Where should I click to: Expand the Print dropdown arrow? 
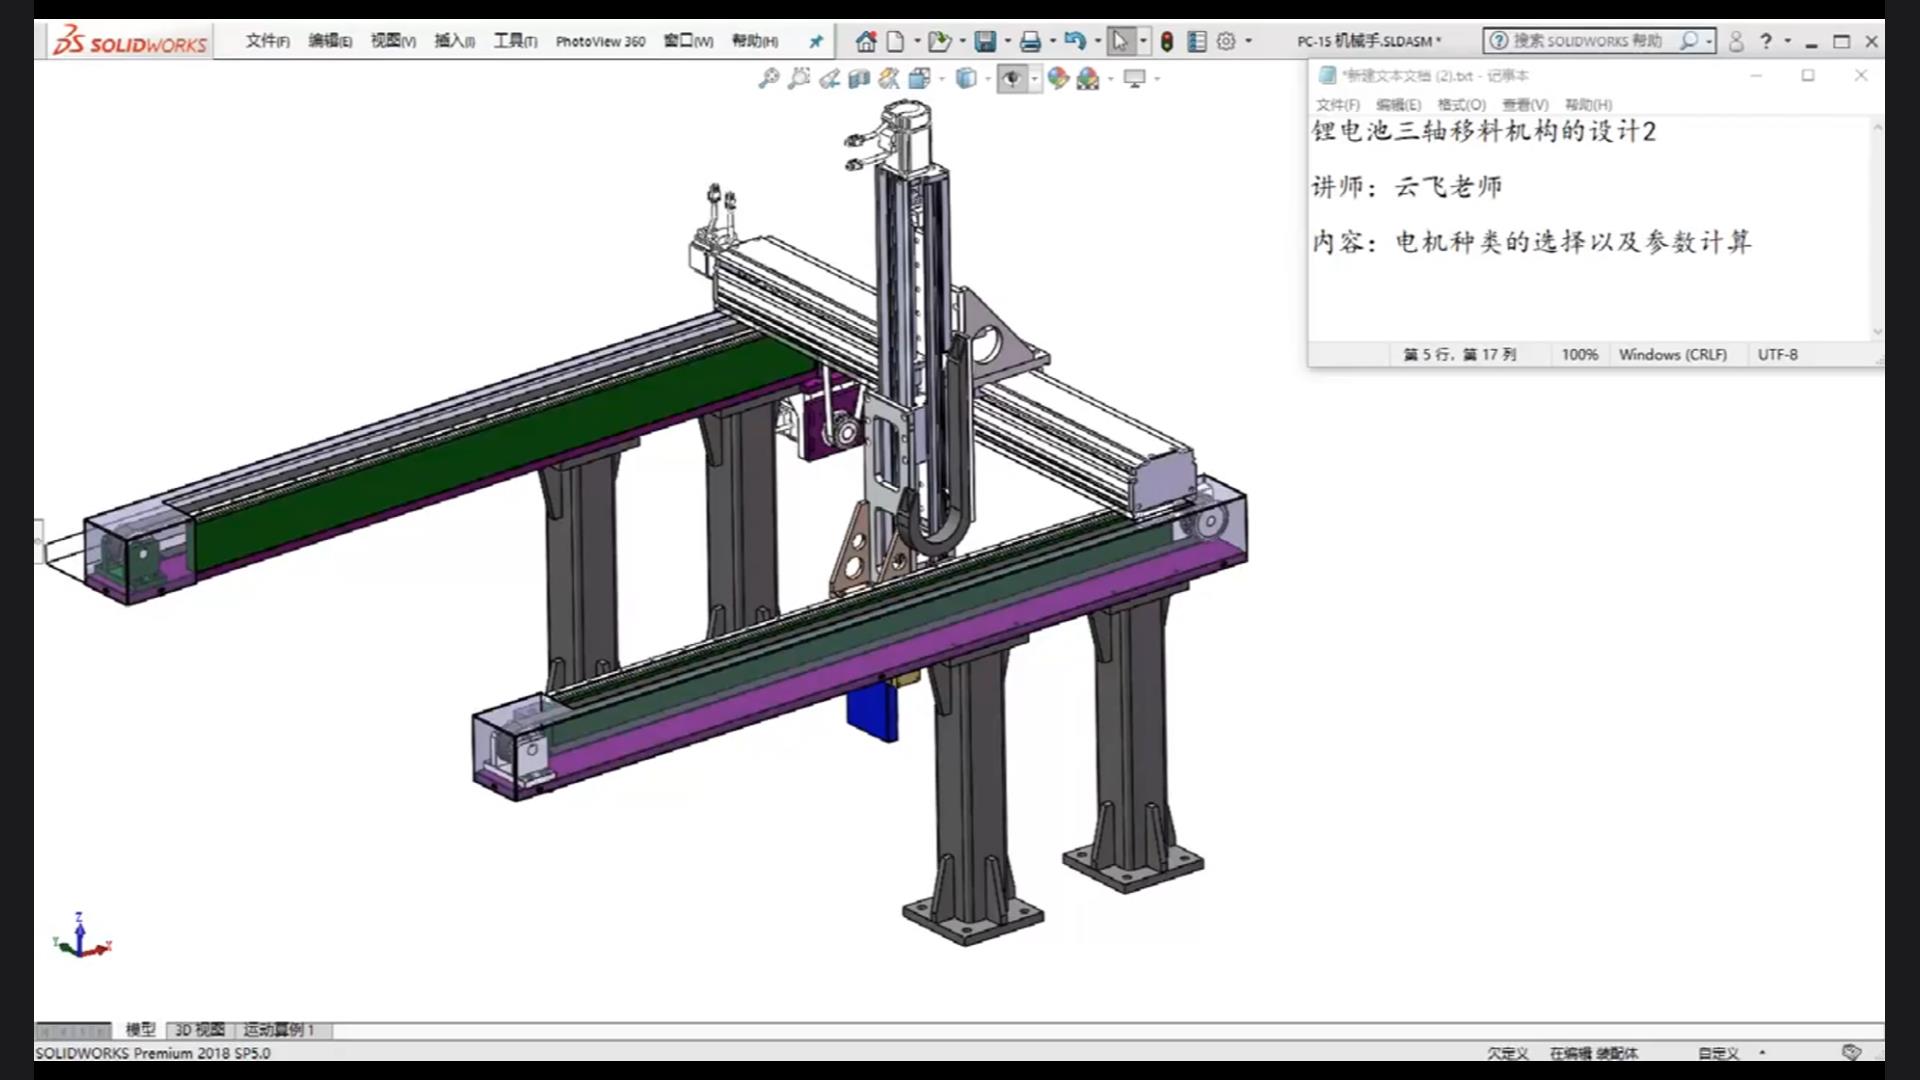pos(1053,41)
